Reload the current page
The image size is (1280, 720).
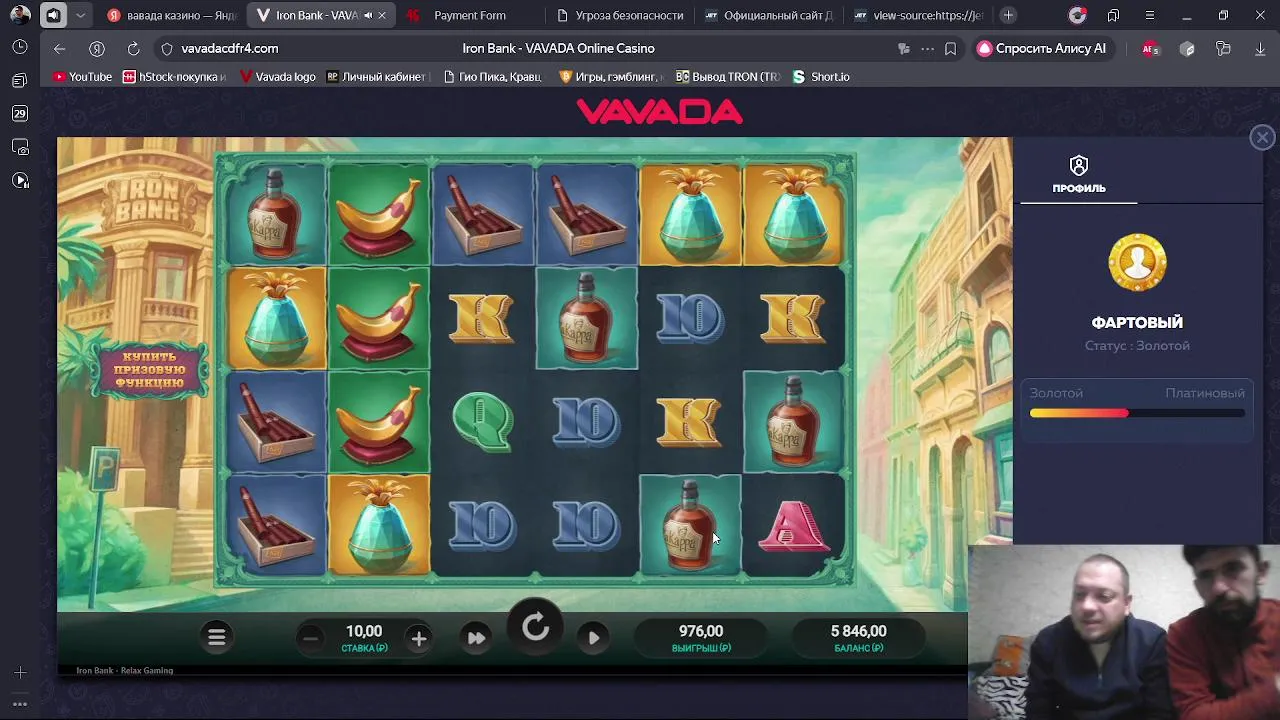[133, 48]
